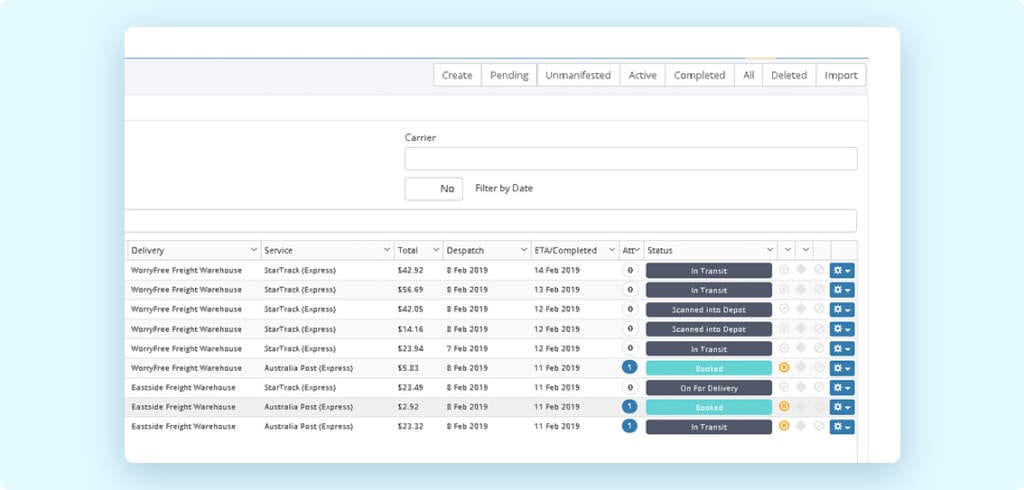
Task: Open gear actions menu for $23.49 row
Action: point(842,388)
